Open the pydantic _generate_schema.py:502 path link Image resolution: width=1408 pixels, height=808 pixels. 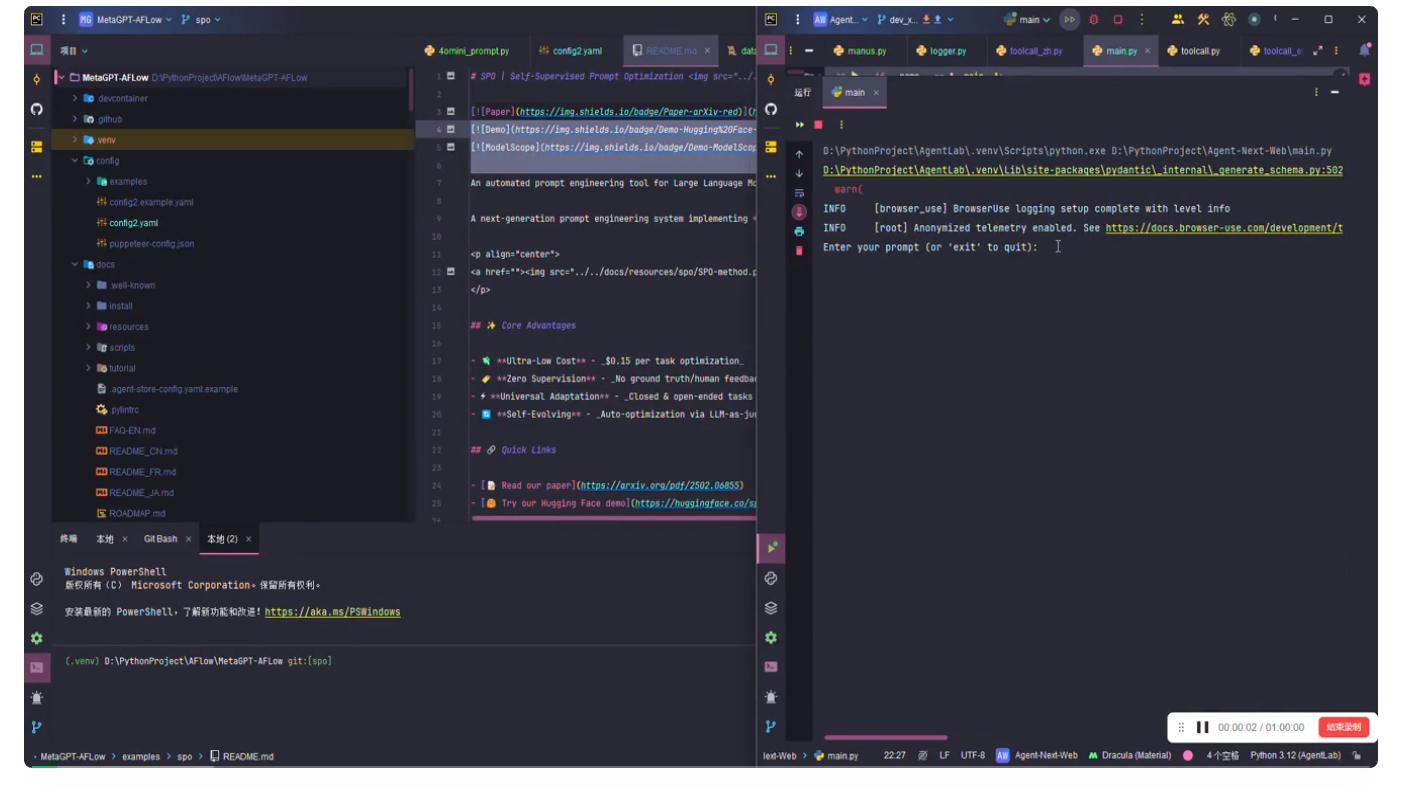(1083, 170)
